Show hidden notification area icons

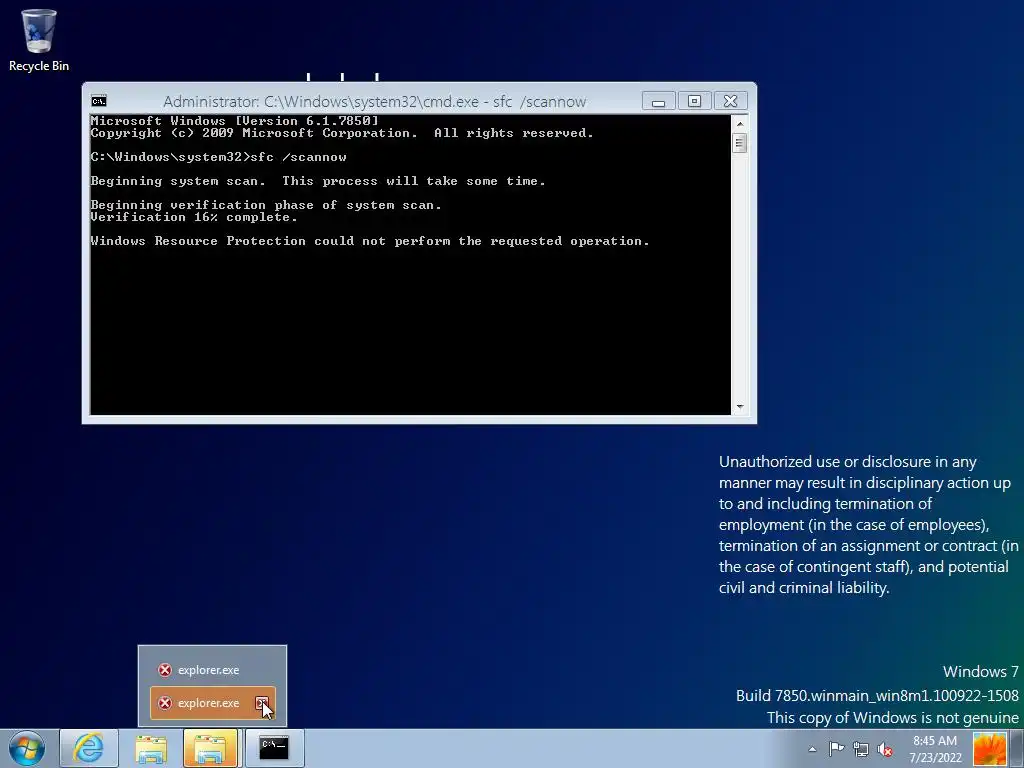click(x=812, y=749)
